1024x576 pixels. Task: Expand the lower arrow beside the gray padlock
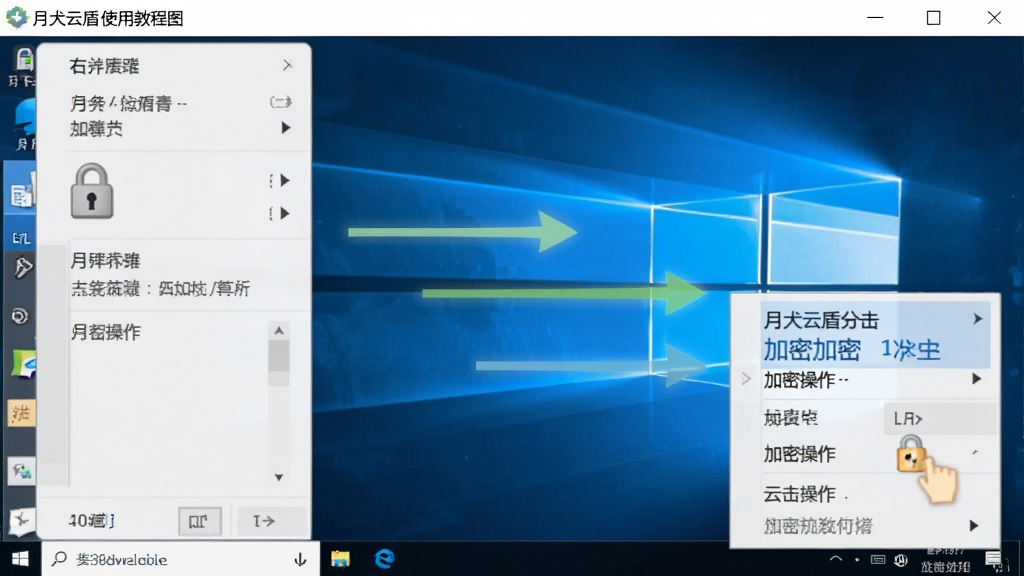click(285, 213)
